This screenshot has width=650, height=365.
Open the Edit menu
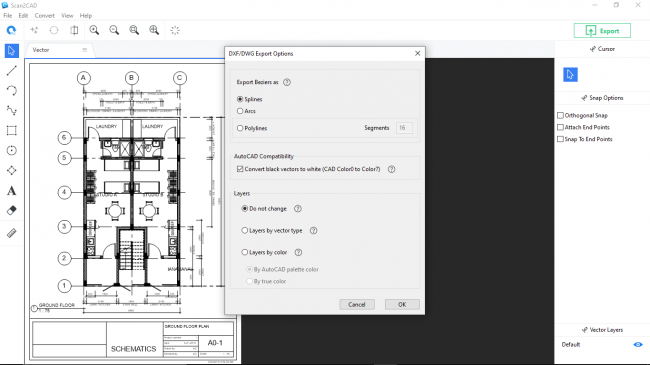click(x=23, y=15)
